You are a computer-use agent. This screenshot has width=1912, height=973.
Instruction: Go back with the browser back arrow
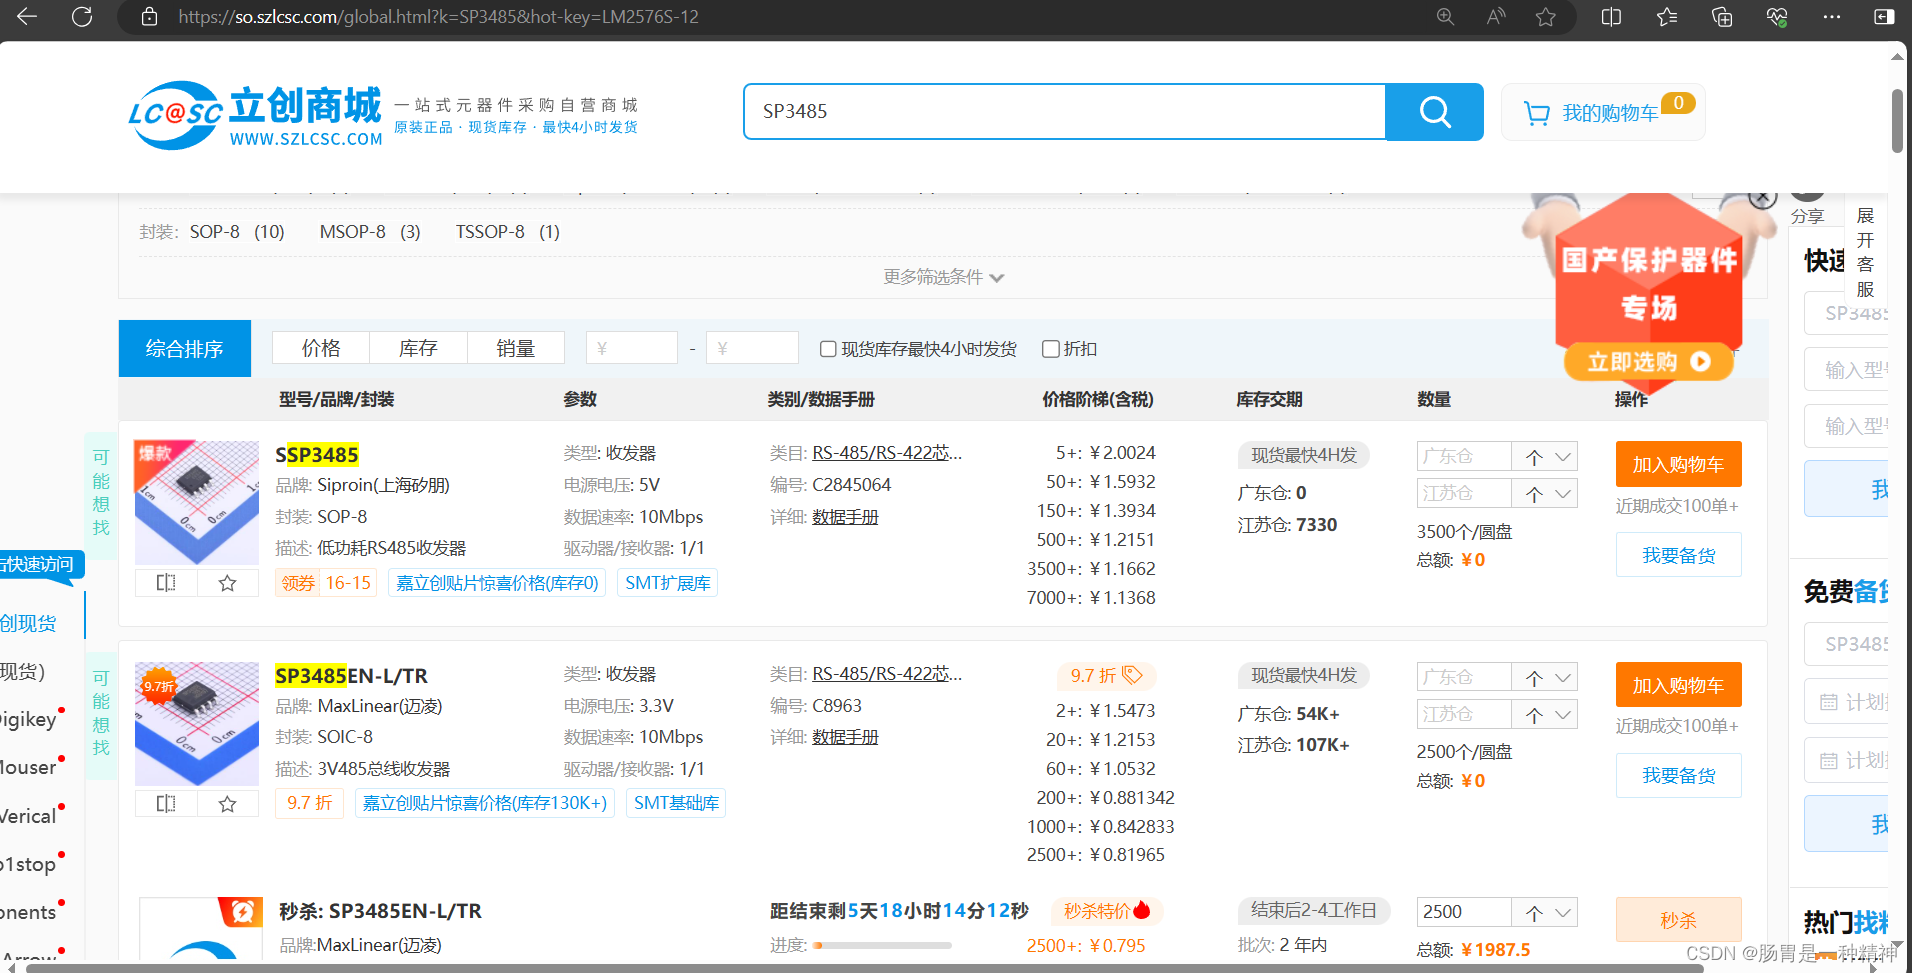(27, 16)
